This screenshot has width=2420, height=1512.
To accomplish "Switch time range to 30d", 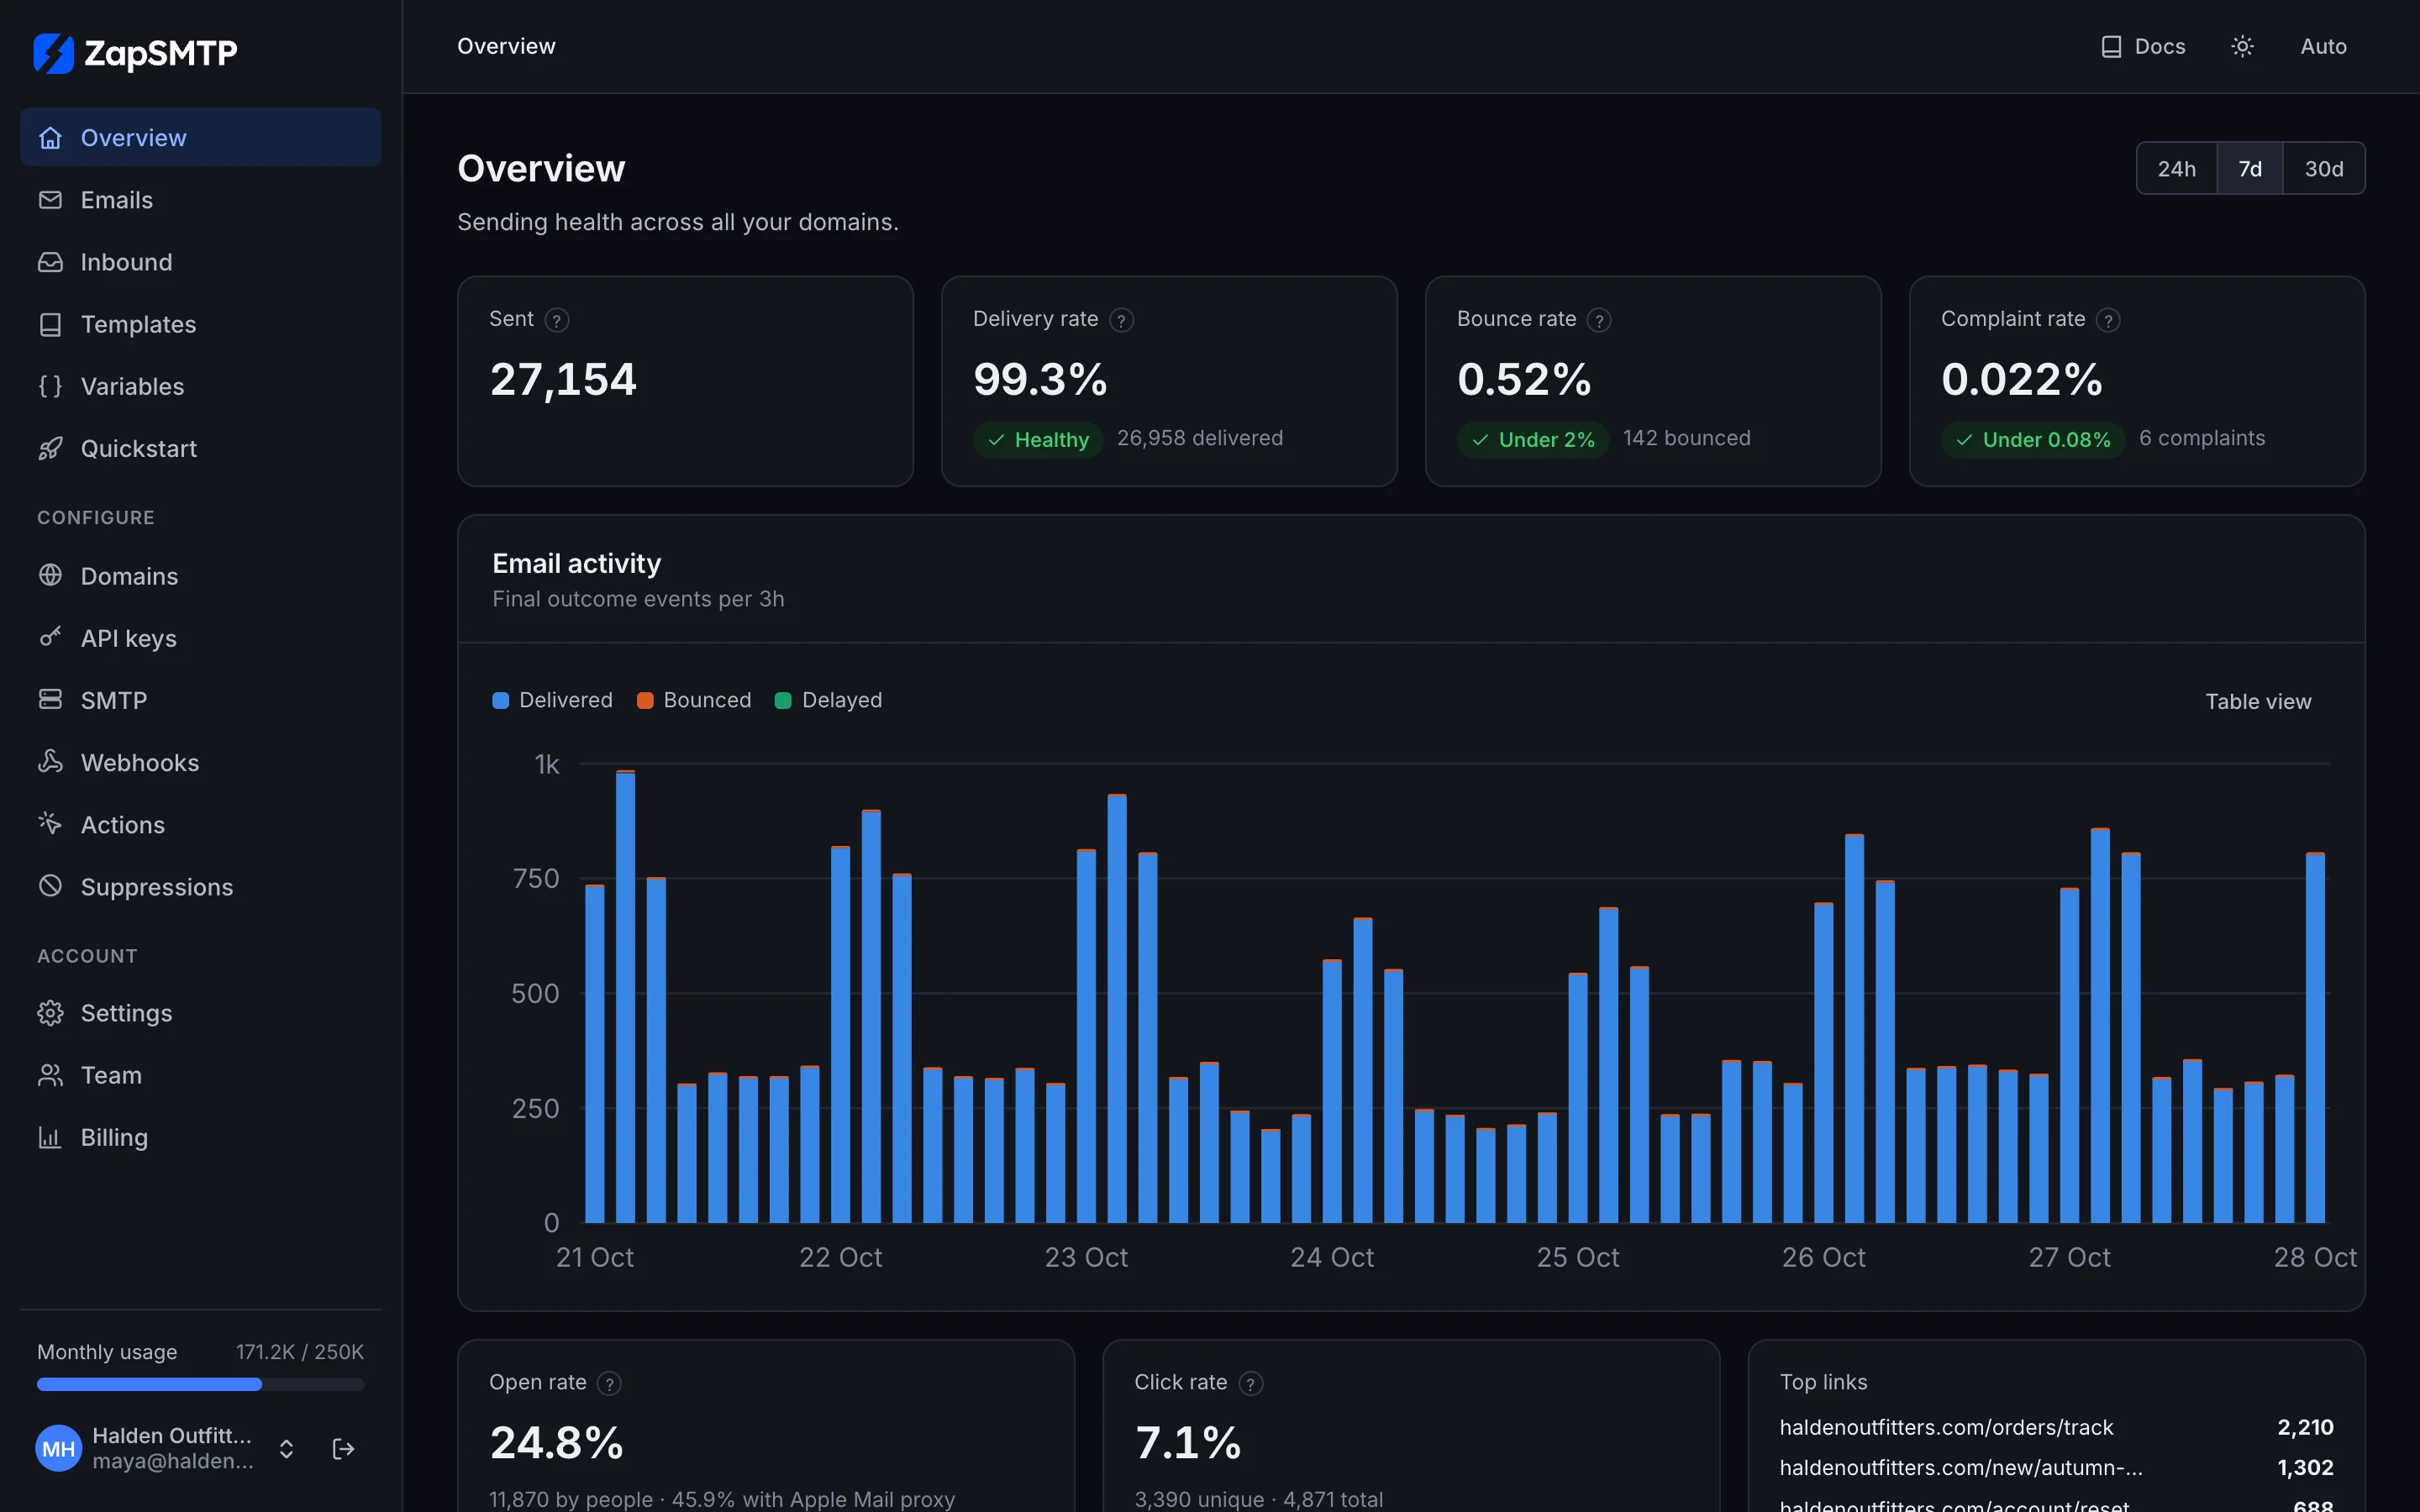I will [x=2323, y=169].
